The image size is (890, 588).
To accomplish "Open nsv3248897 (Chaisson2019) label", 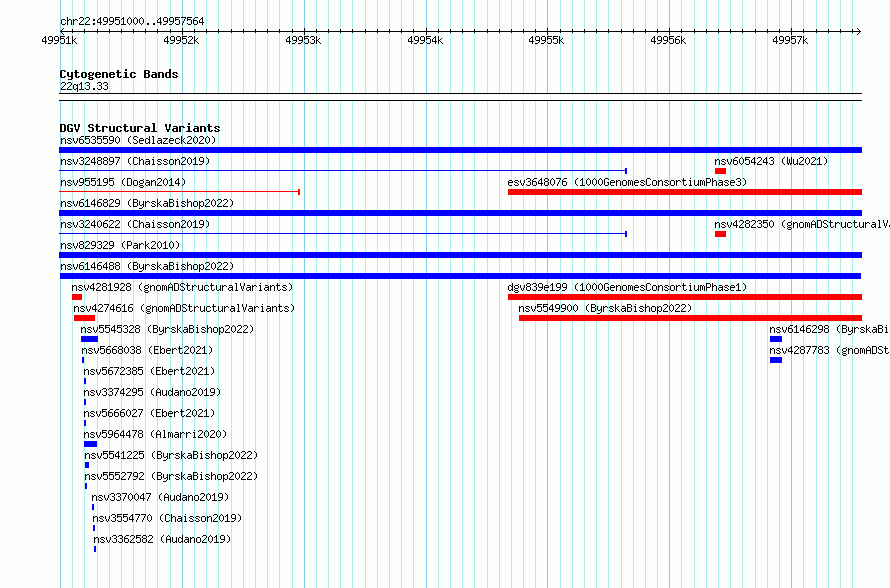I will coord(135,161).
